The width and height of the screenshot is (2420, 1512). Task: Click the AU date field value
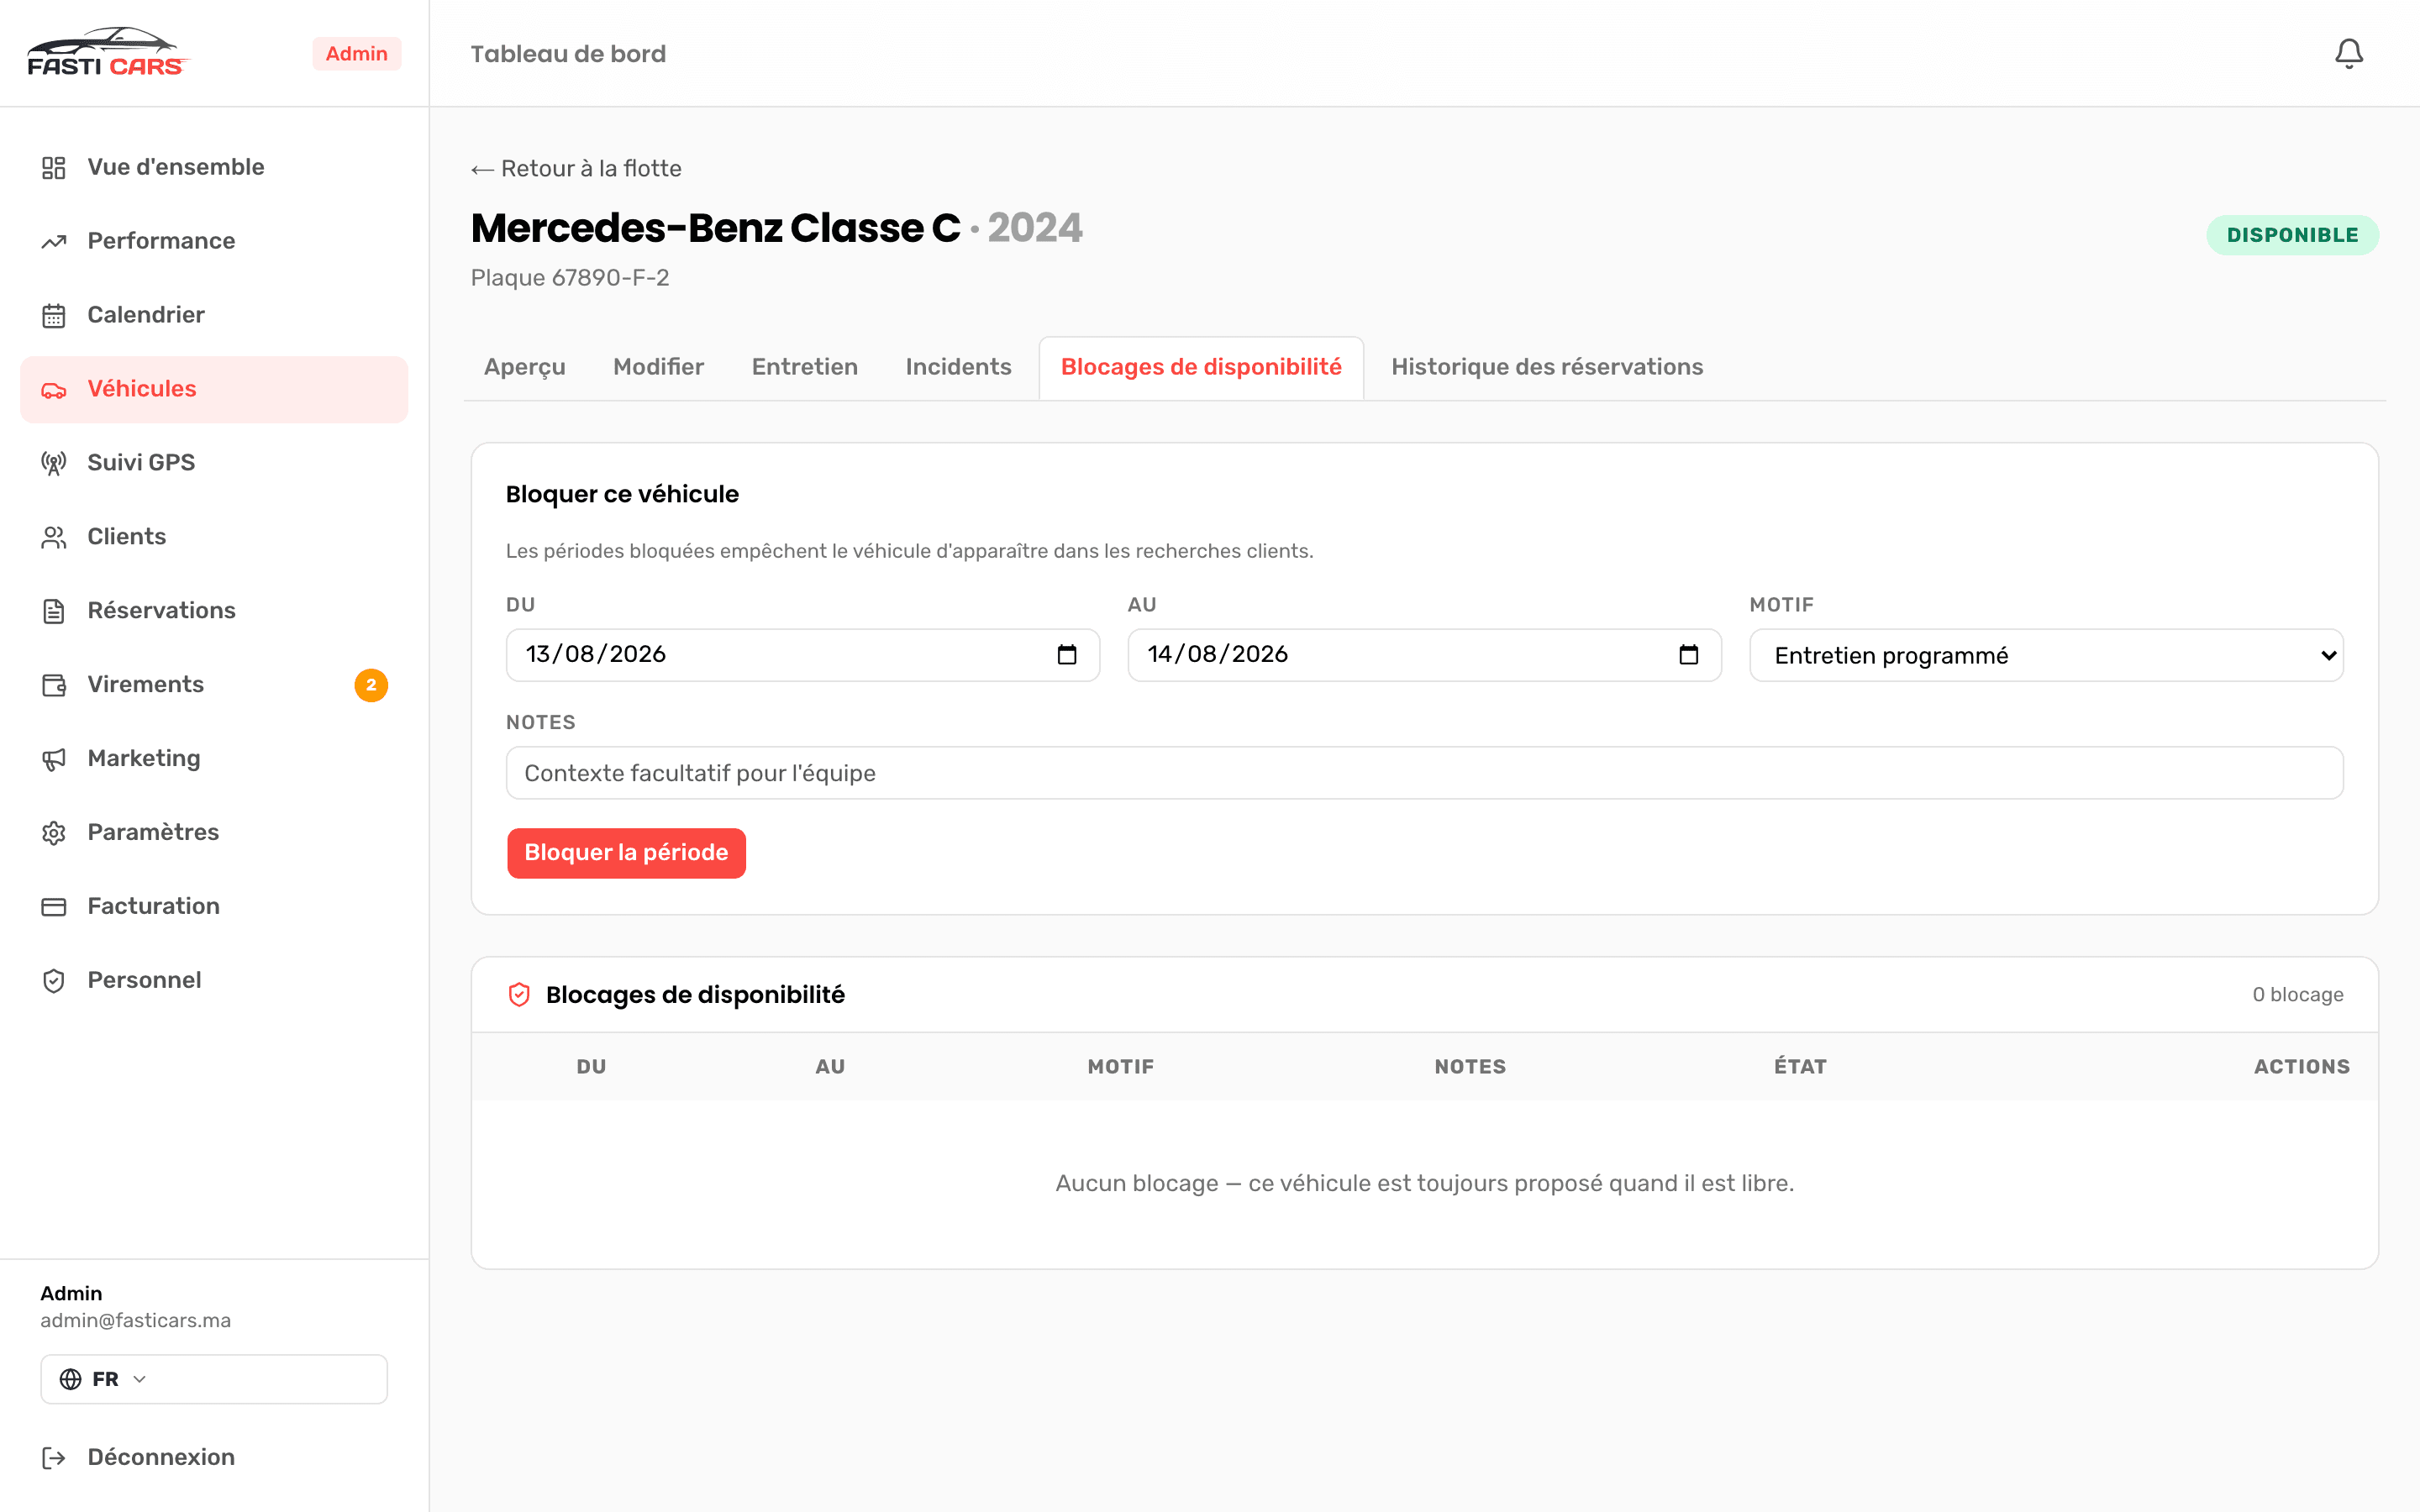pyautogui.click(x=1218, y=654)
